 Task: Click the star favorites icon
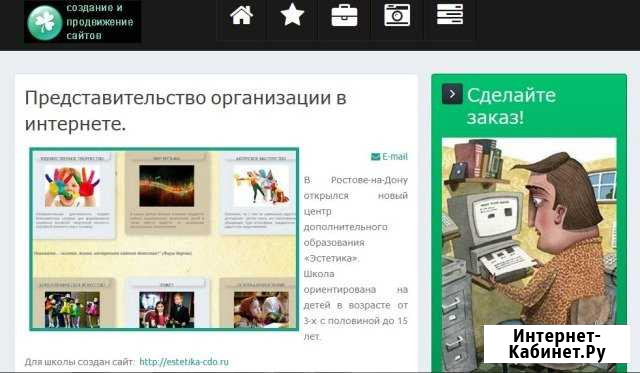coord(292,15)
